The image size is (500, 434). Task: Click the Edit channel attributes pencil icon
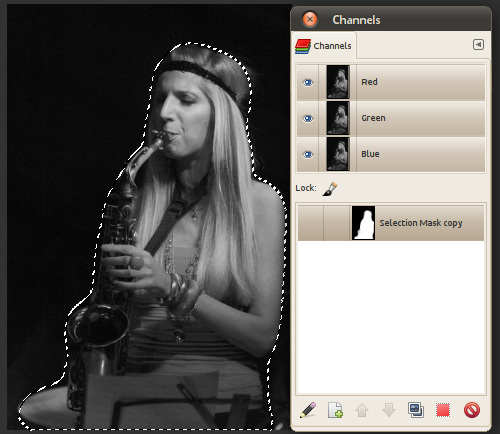(308, 410)
